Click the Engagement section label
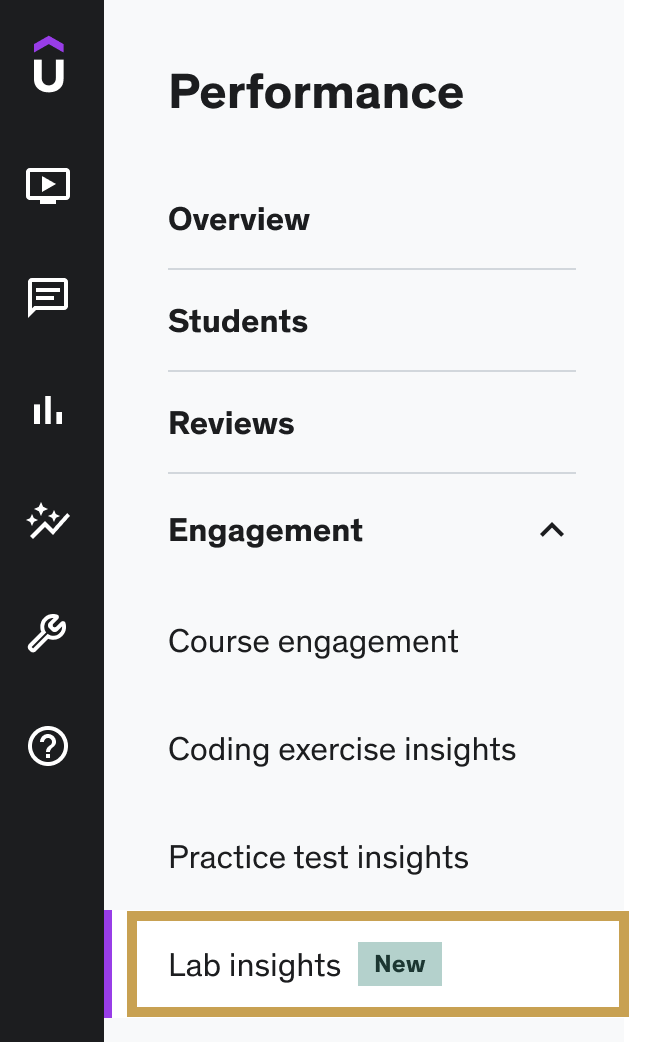 coord(265,530)
